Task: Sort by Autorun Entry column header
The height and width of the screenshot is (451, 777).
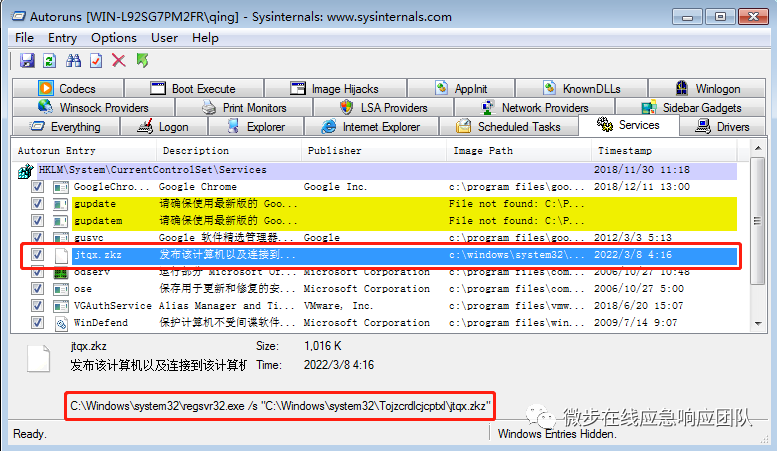Action: 84,151
